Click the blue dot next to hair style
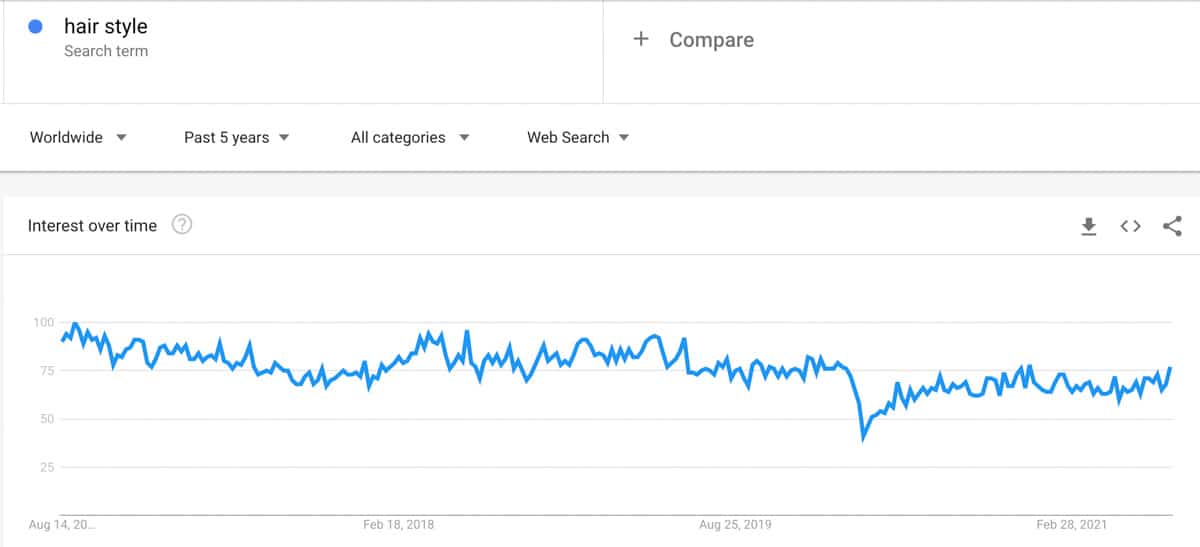1200x547 pixels. click(36, 27)
